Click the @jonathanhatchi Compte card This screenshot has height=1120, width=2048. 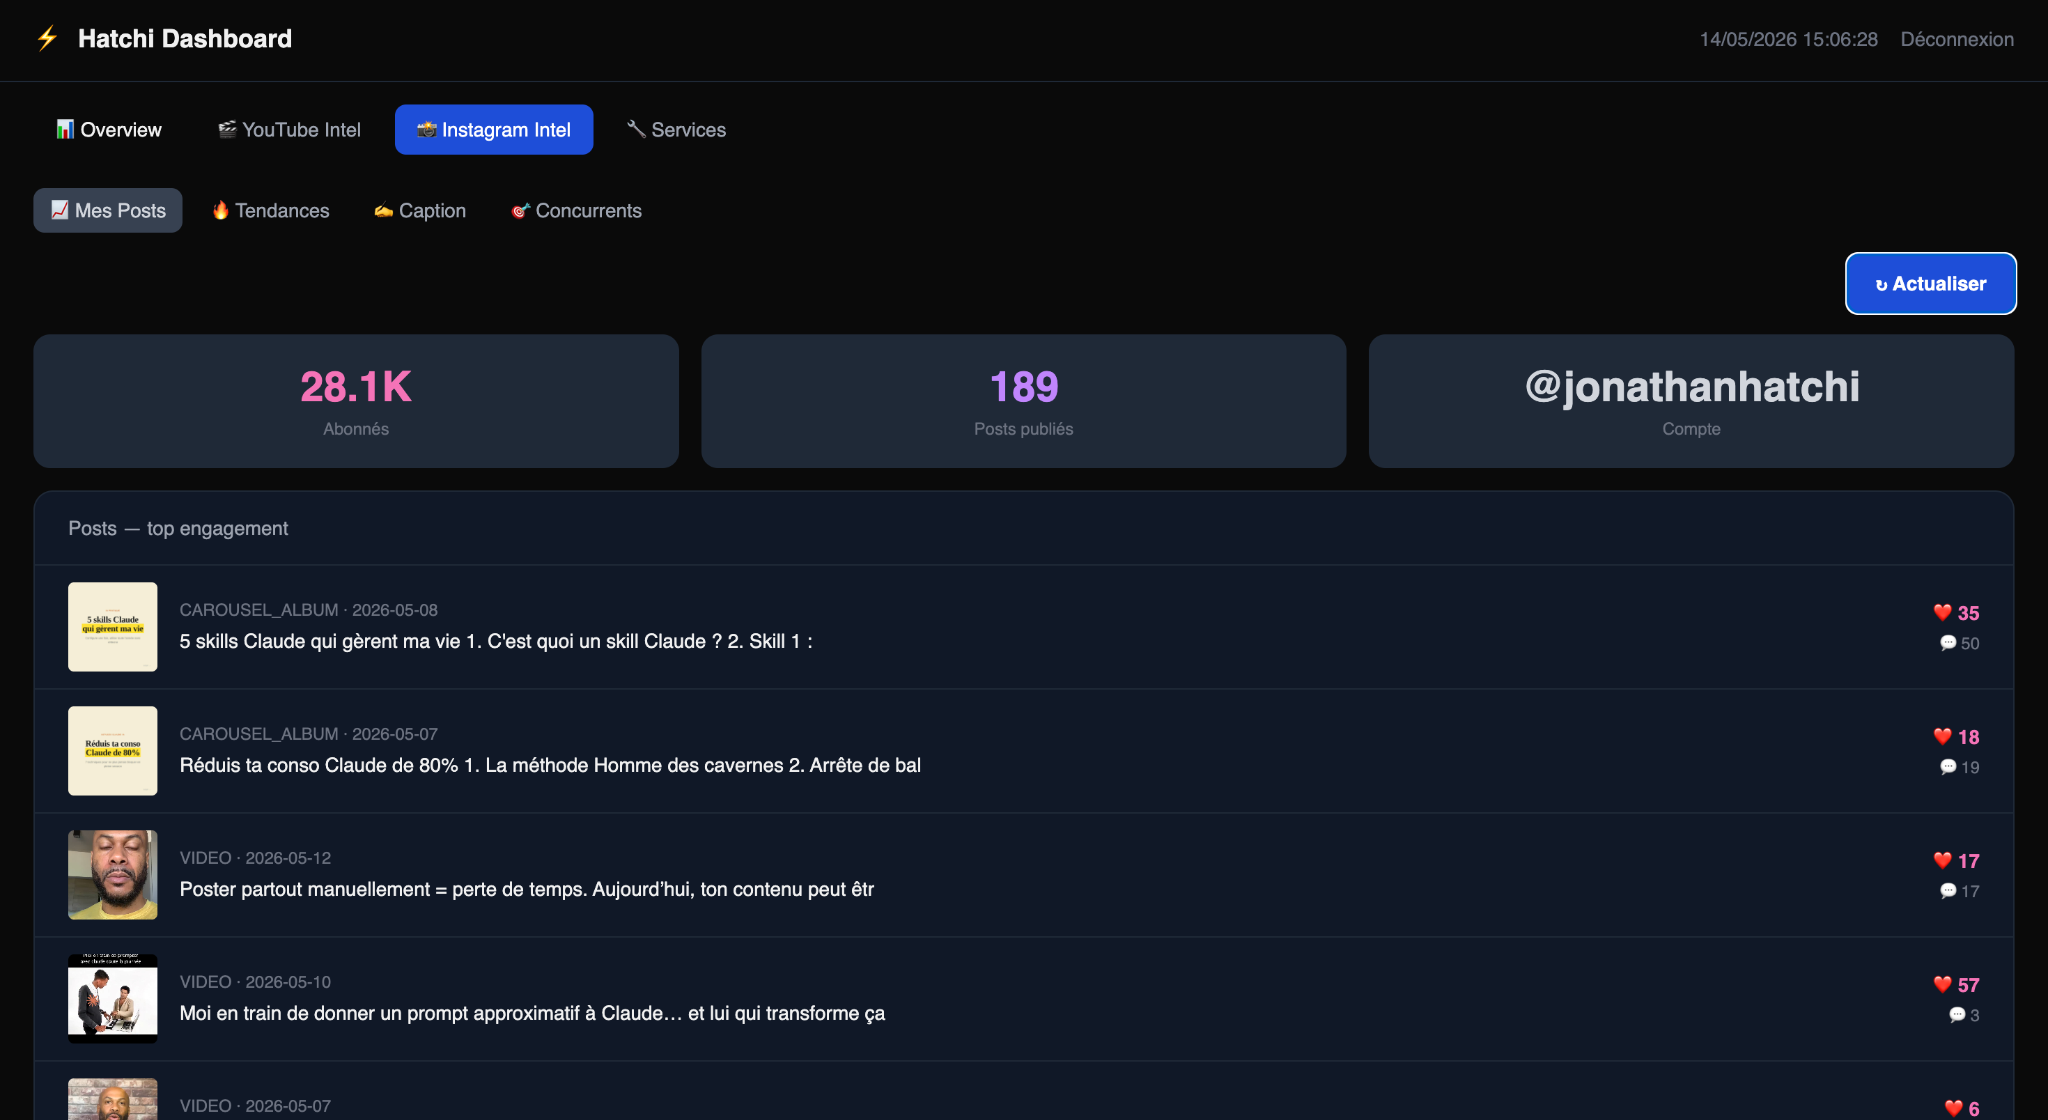tap(1691, 401)
